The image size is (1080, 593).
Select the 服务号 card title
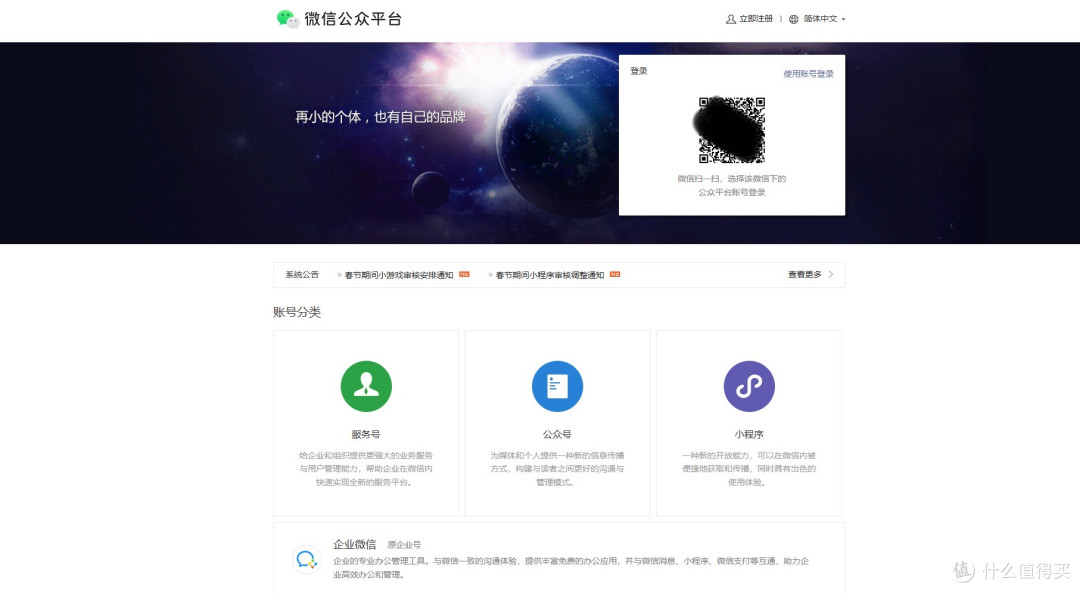pos(366,435)
